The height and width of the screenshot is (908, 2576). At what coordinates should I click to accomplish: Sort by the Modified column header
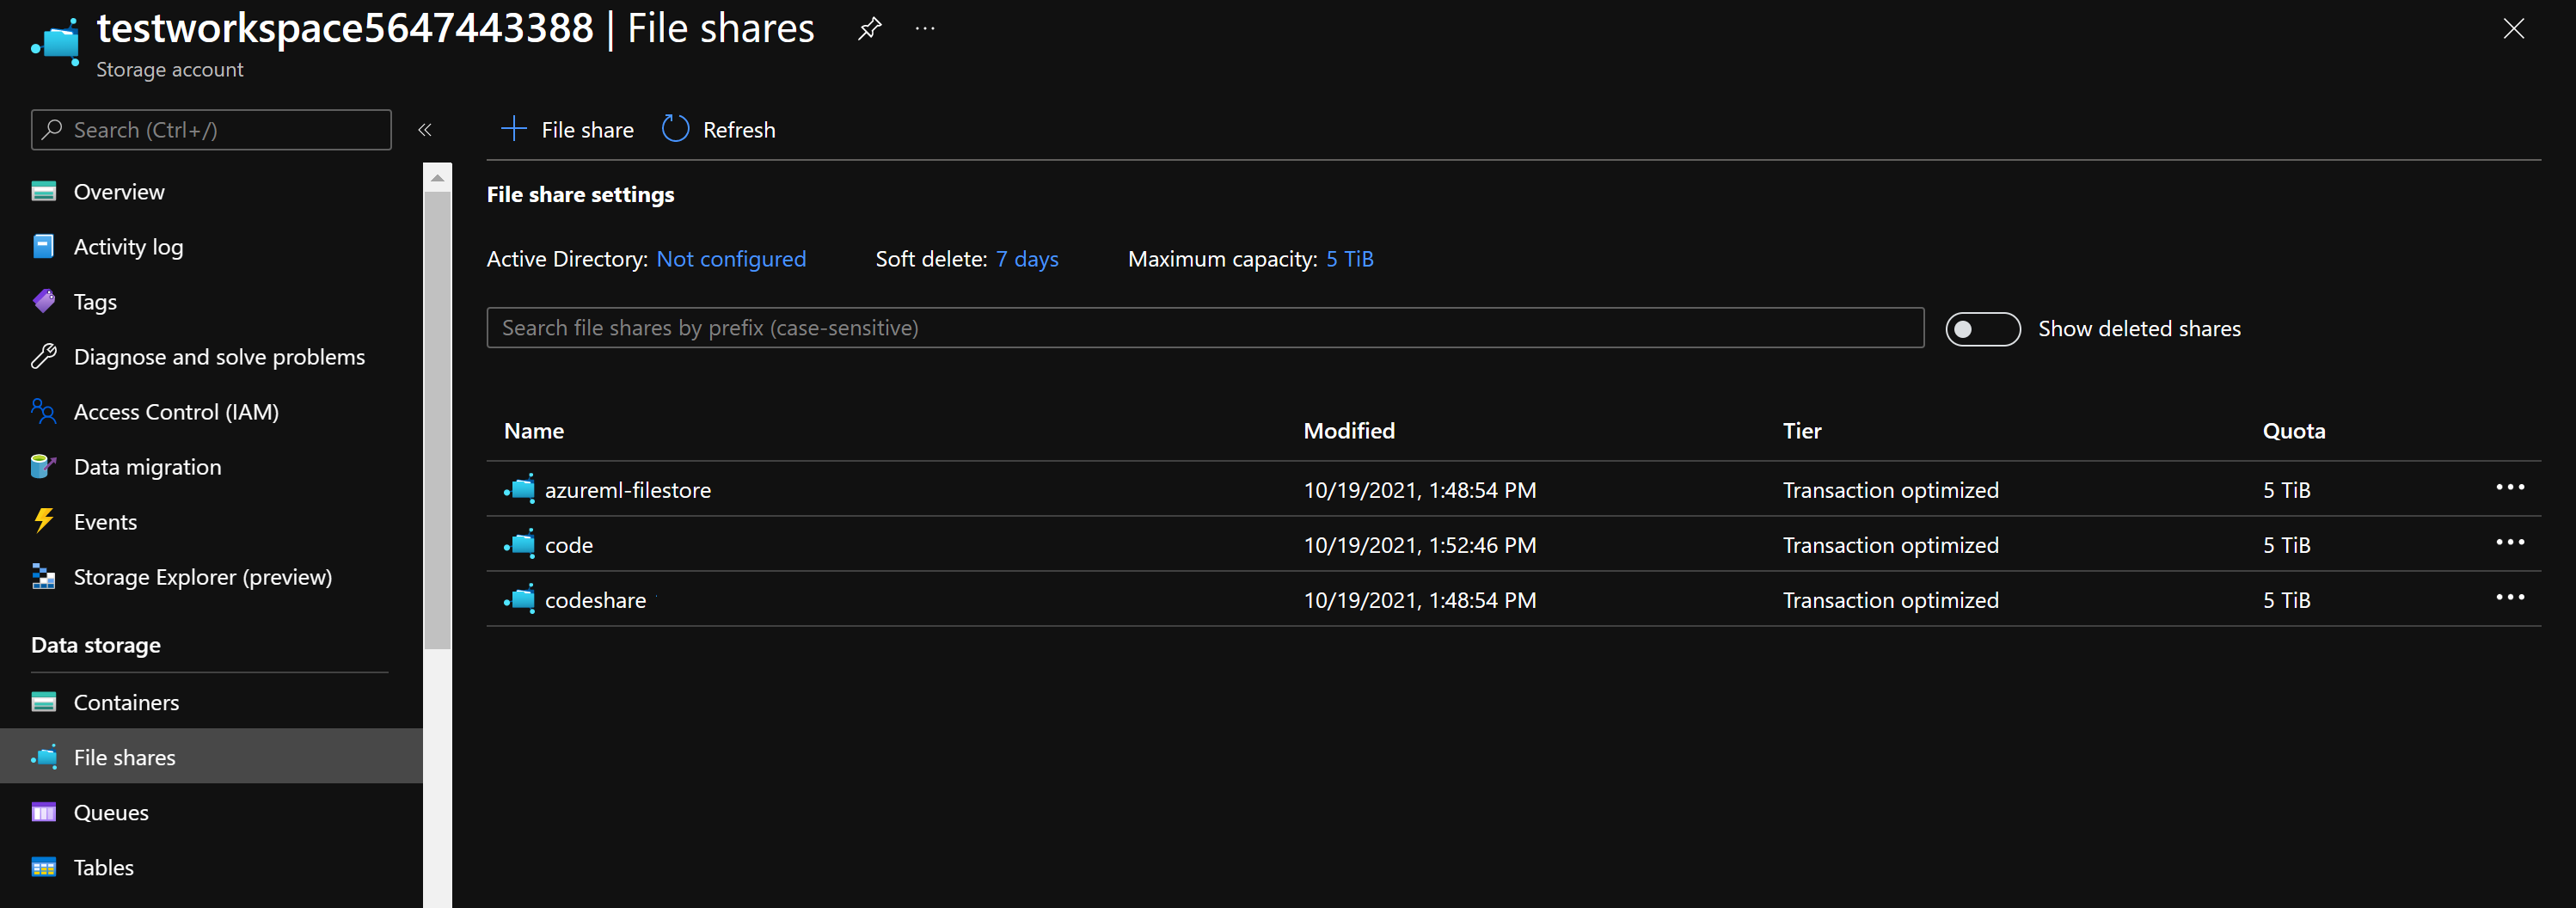(1349, 431)
